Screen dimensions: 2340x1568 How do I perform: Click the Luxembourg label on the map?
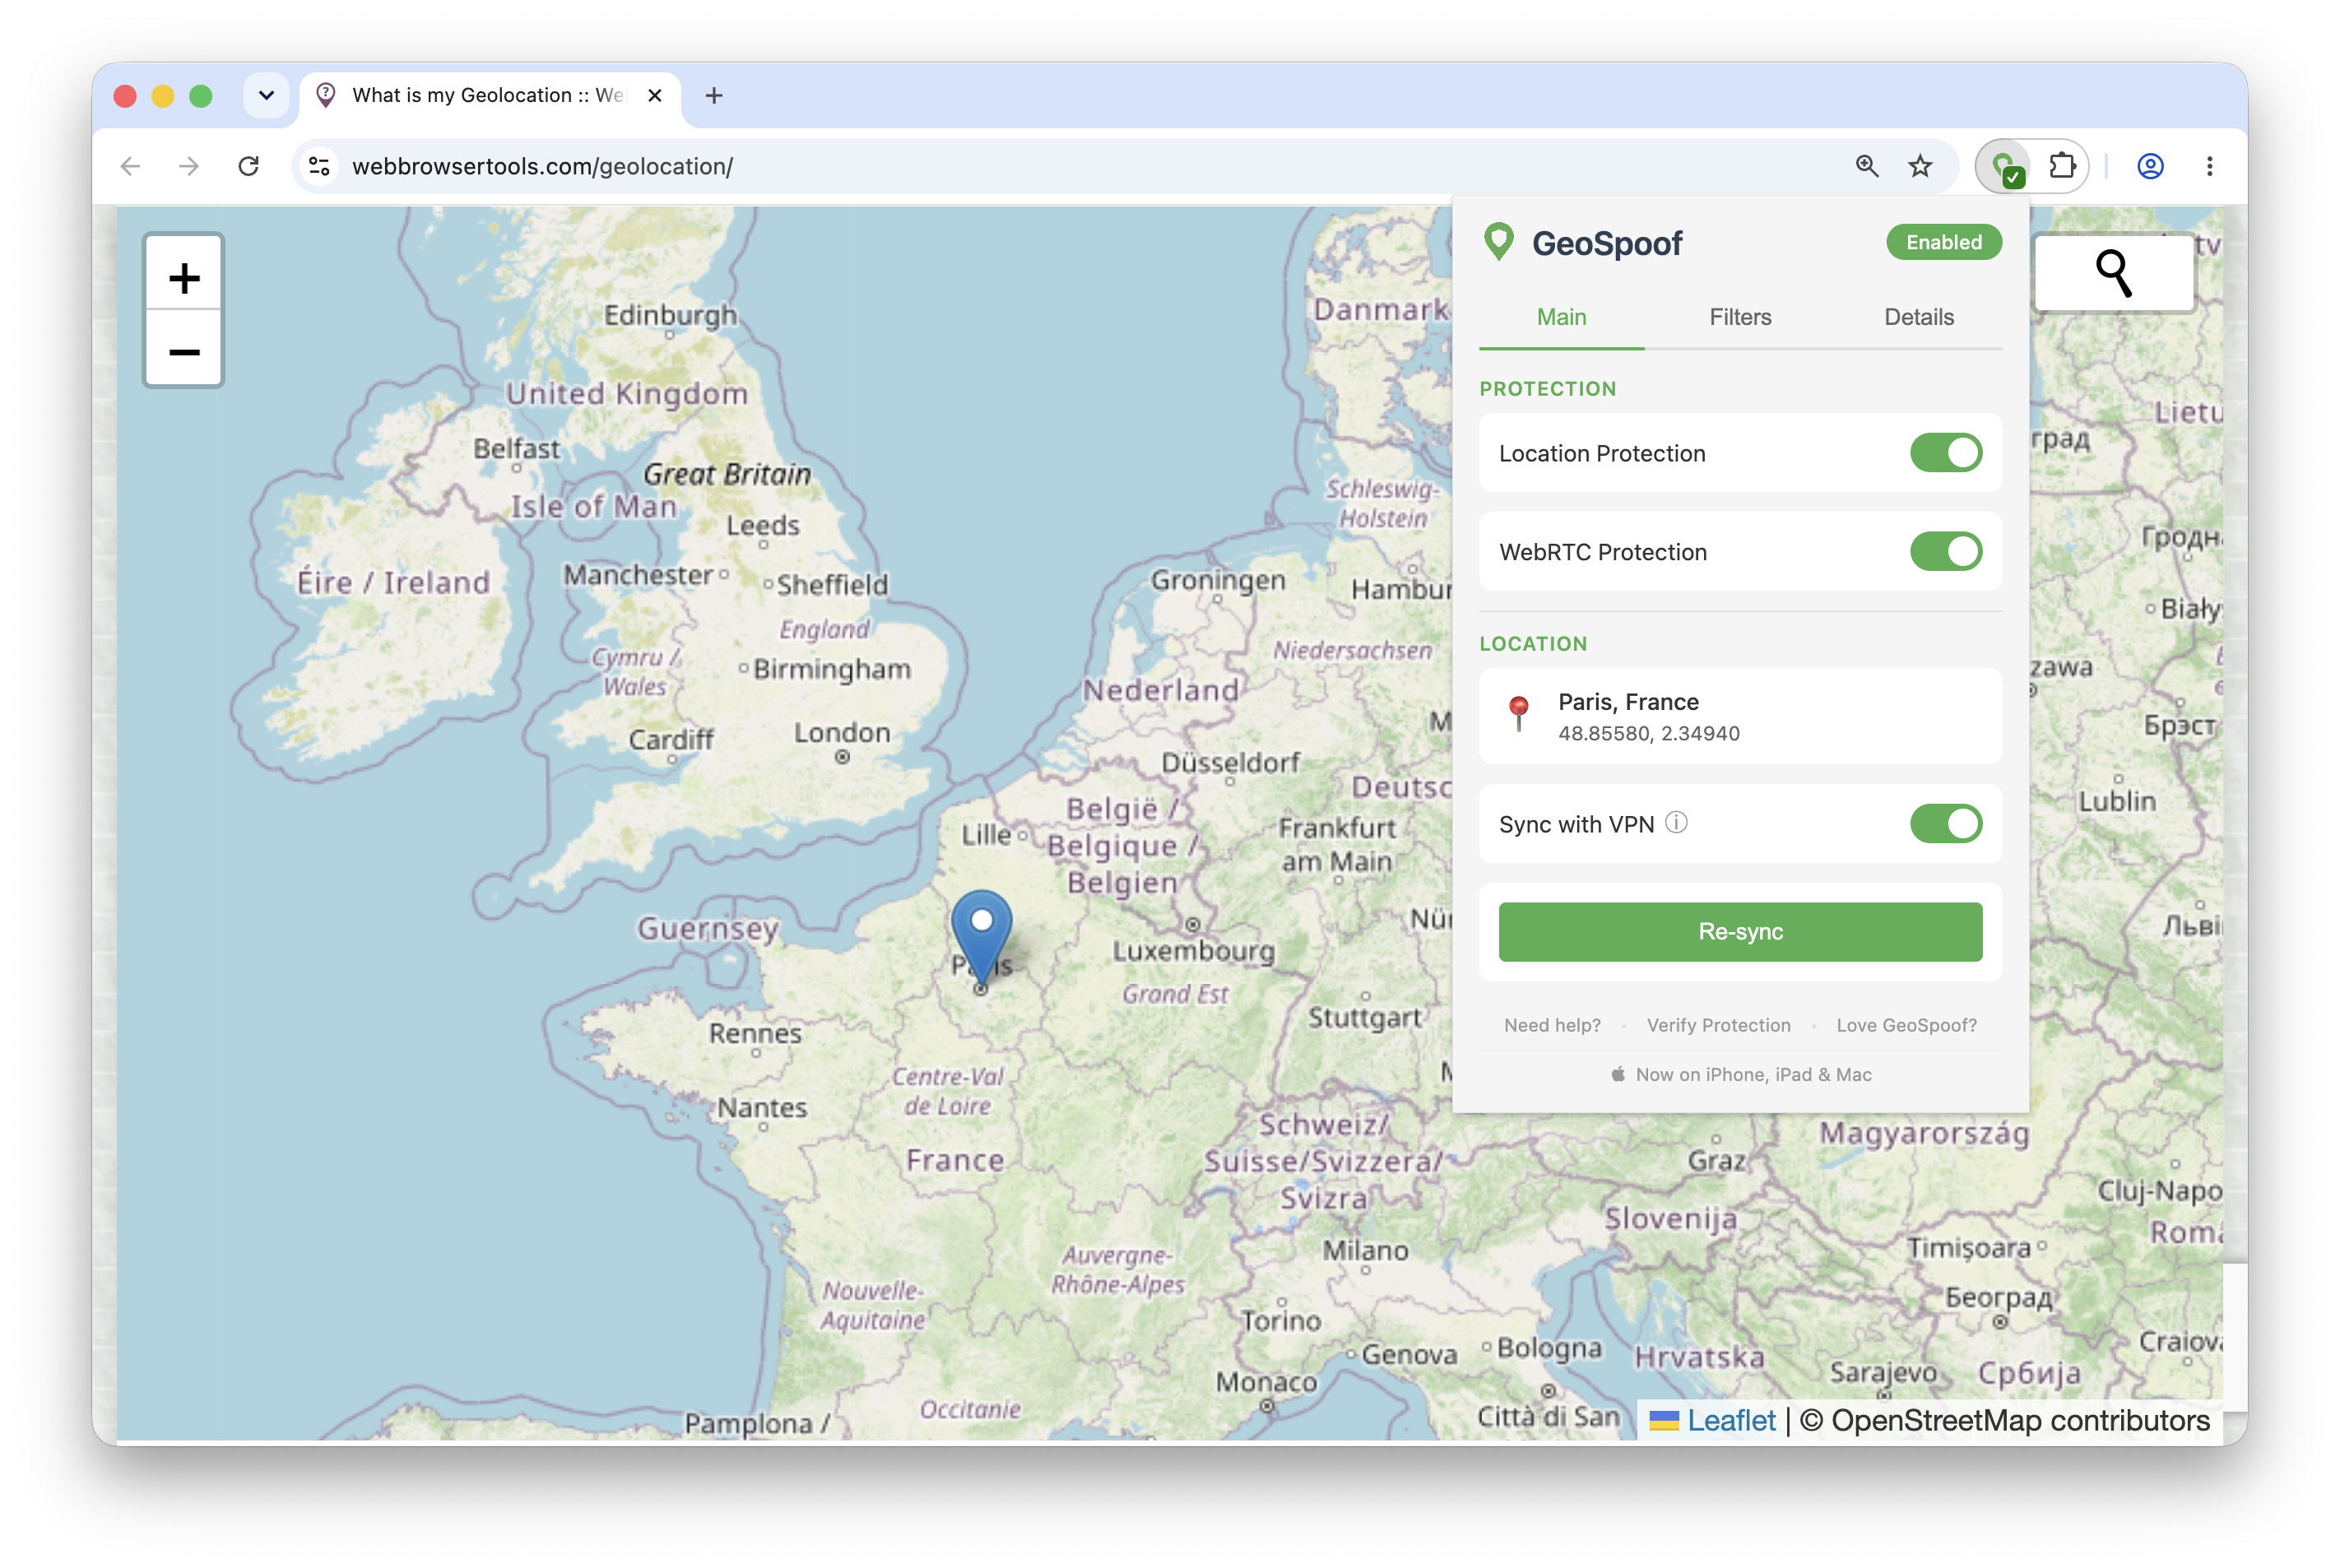pos(1194,951)
